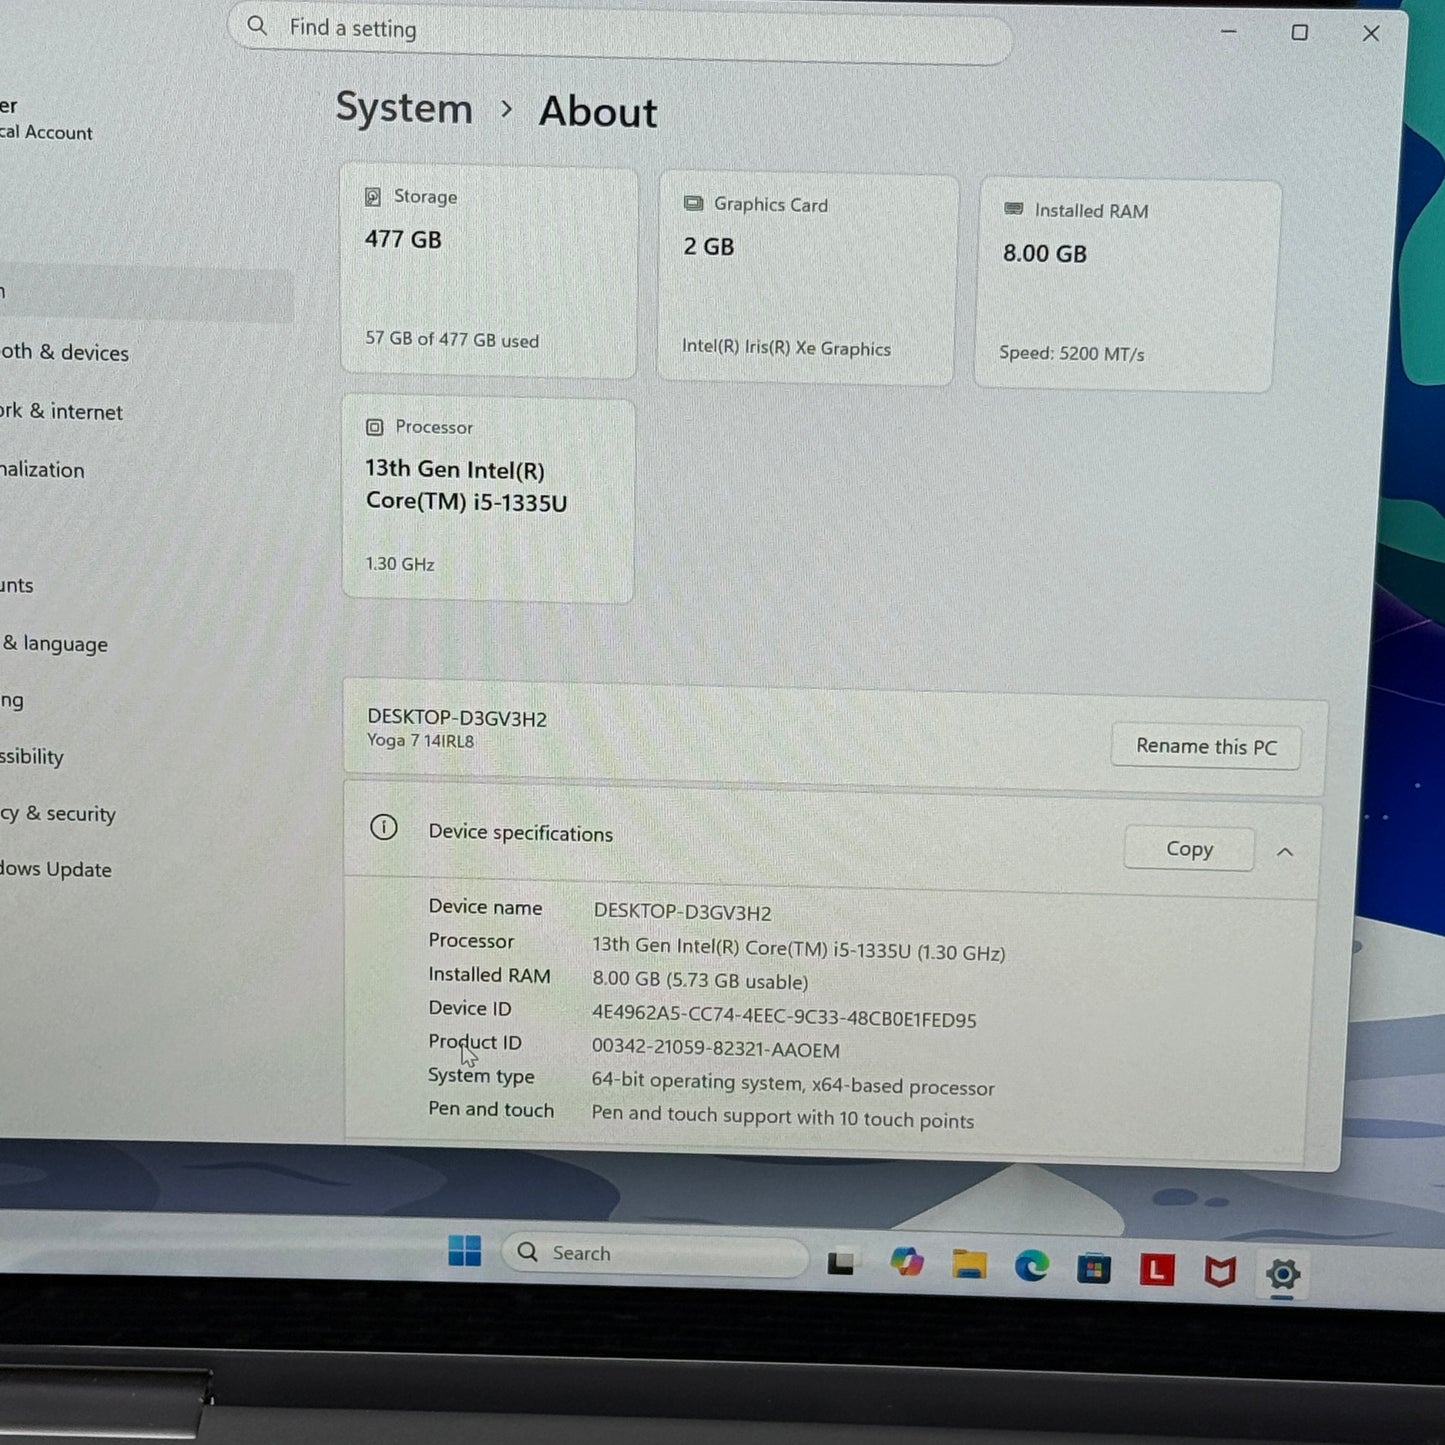1445x1445 pixels.
Task: Click the Installed RAM icon
Action: pos(1013,209)
